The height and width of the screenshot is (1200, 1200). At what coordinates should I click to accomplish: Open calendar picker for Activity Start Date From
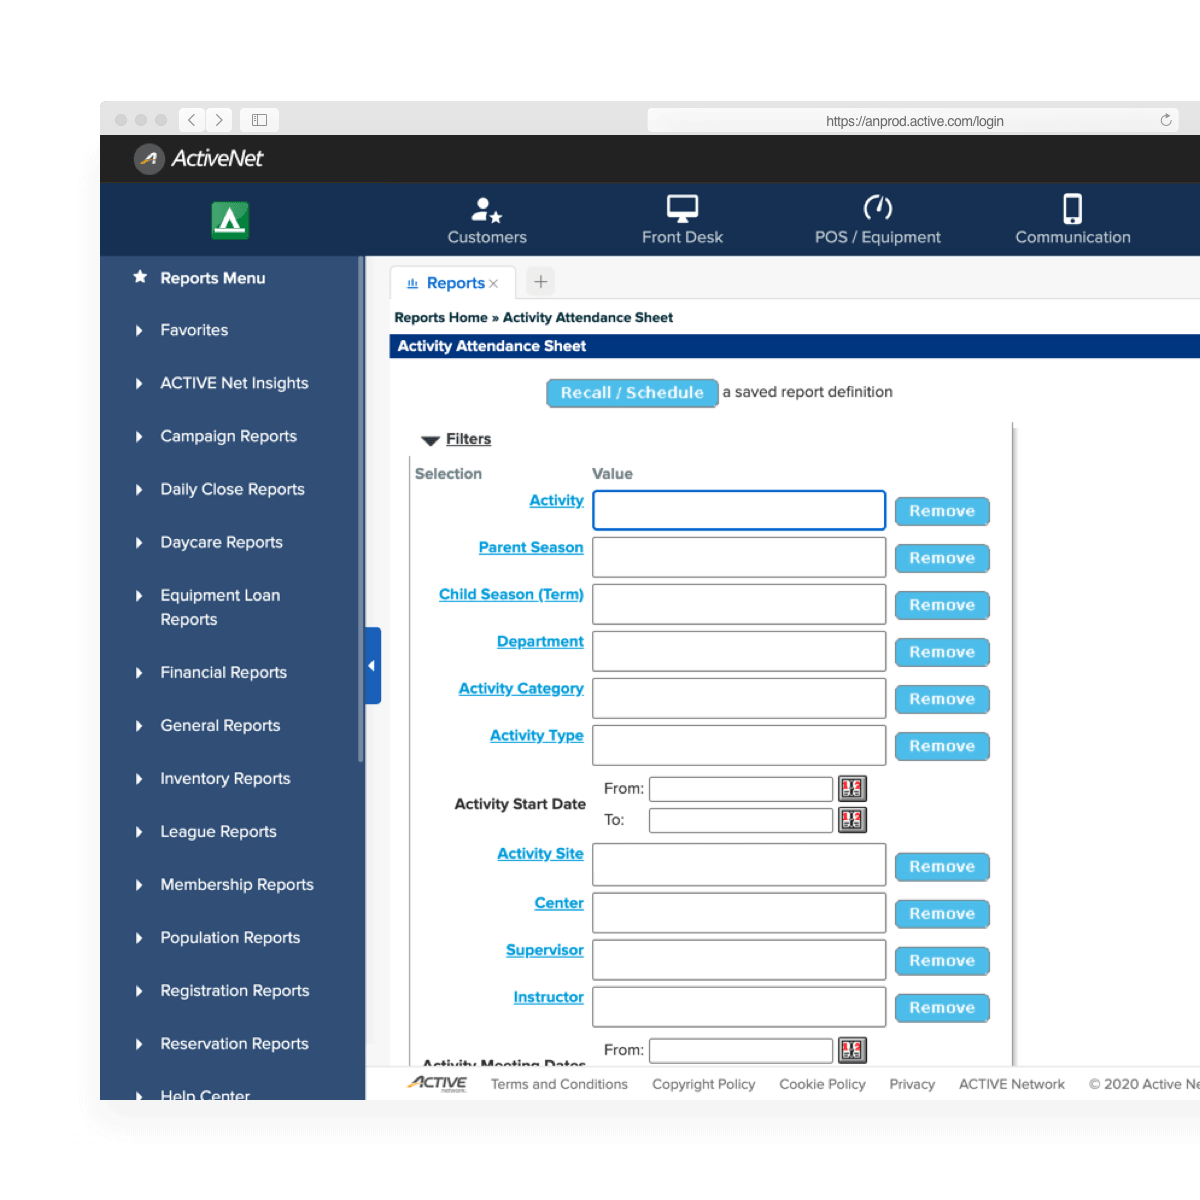pyautogui.click(x=852, y=789)
